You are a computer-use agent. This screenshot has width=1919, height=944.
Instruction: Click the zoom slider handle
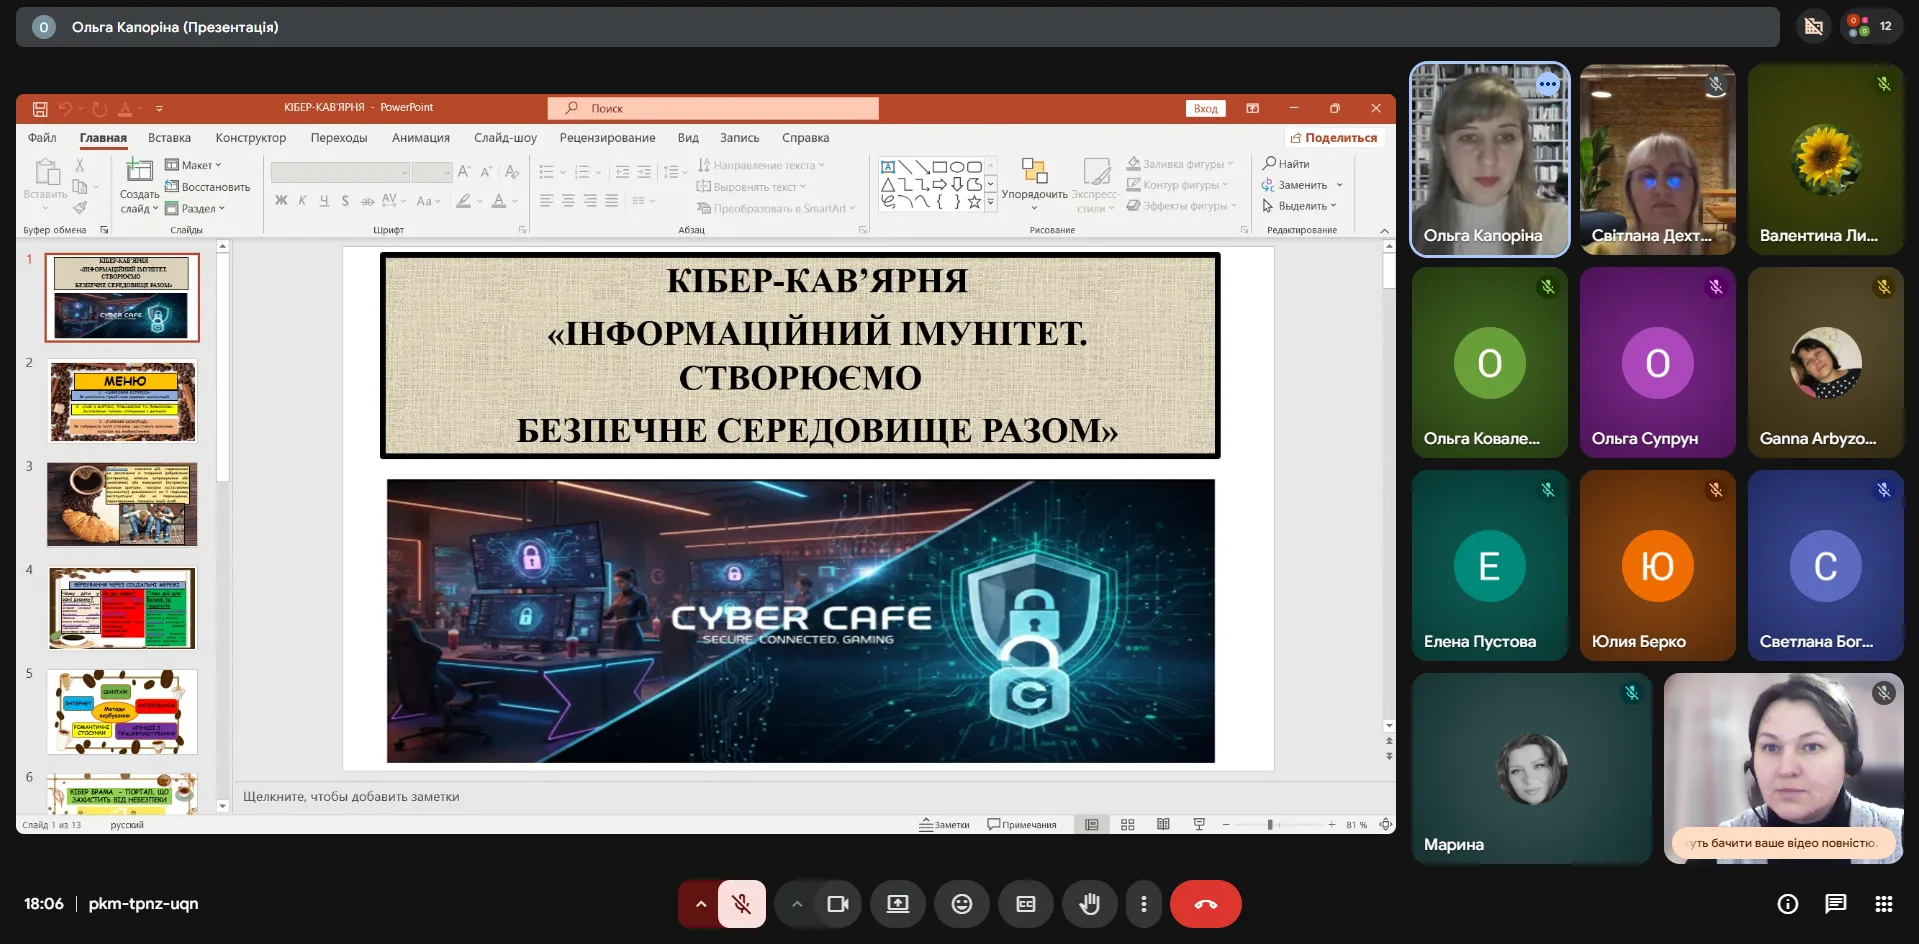coord(1270,825)
